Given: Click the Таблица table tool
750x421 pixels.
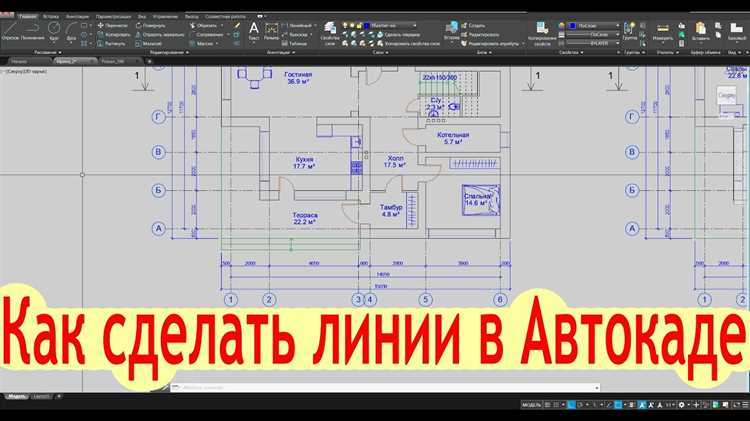Looking at the screenshot, I should tap(295, 43).
